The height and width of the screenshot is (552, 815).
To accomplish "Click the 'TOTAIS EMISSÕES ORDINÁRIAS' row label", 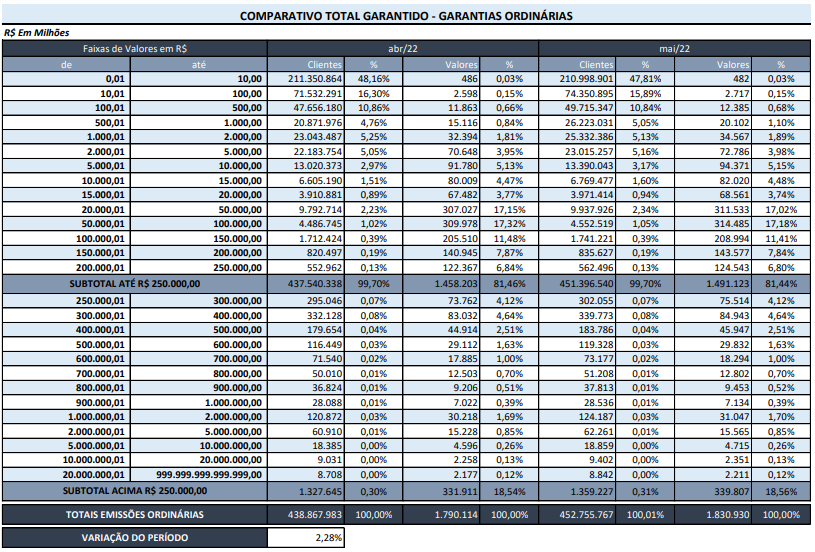I will [x=134, y=514].
